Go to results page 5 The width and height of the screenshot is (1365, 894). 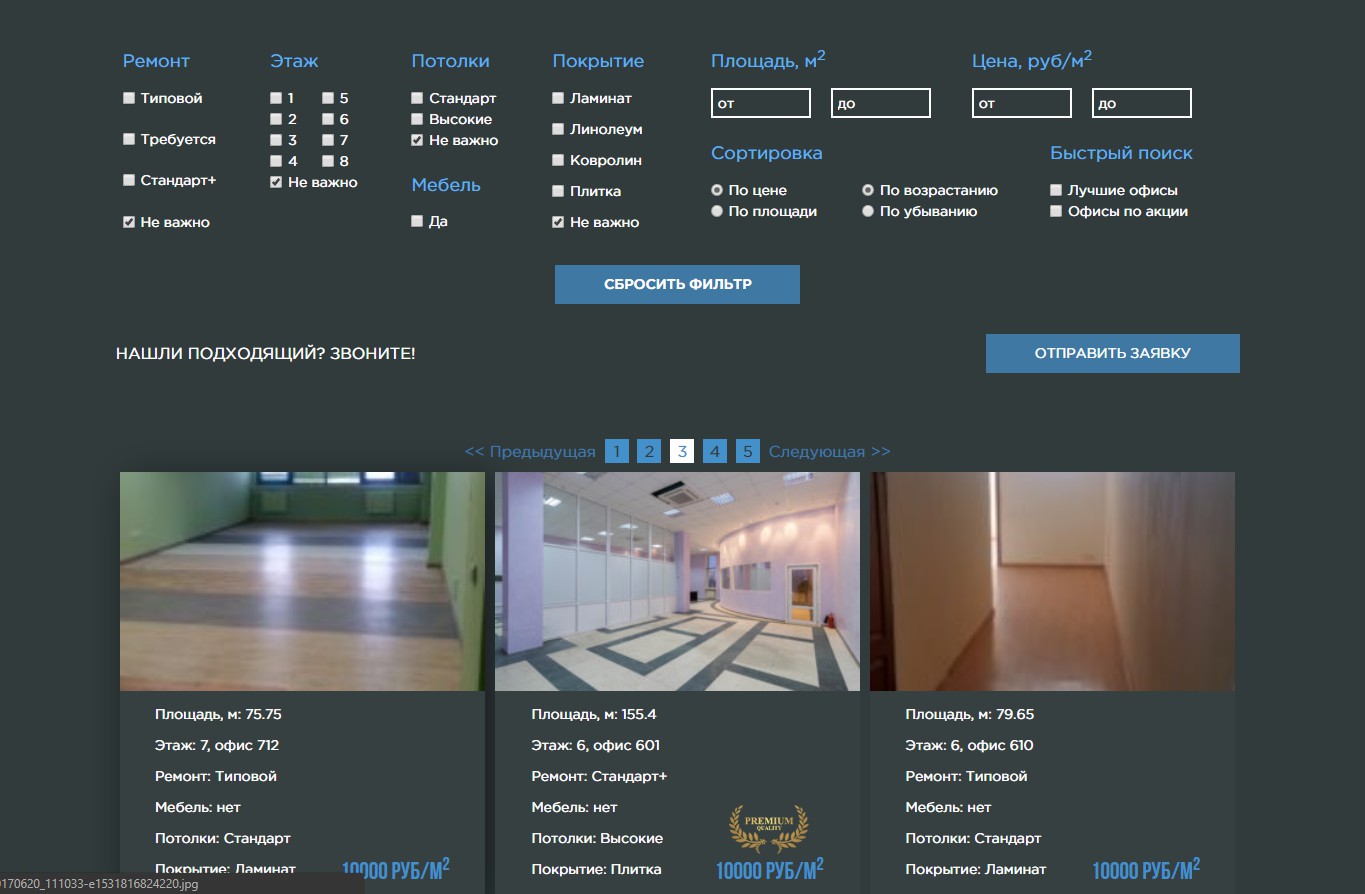tap(747, 450)
